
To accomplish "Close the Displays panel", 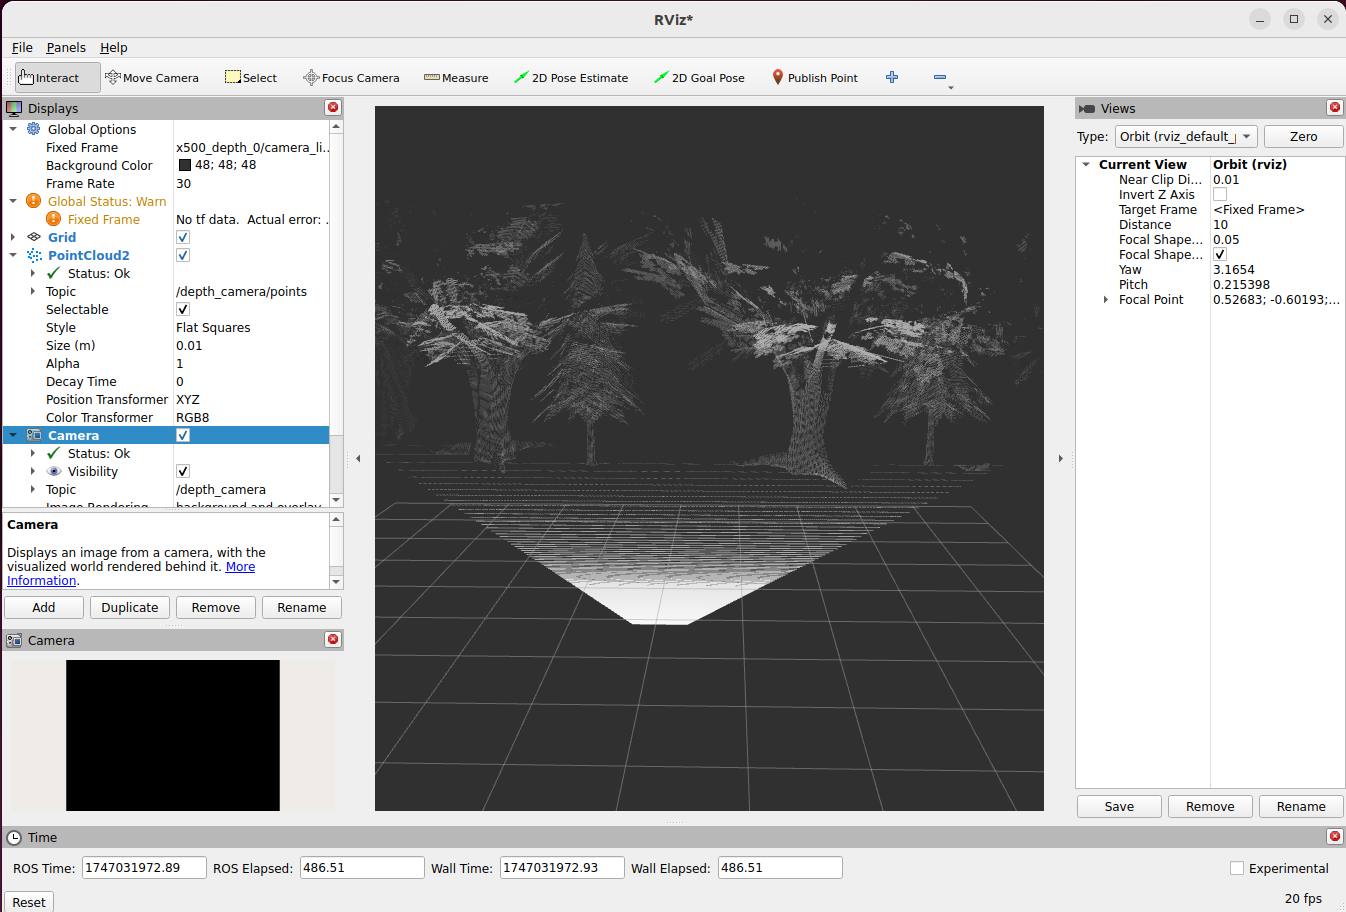I will [x=333, y=107].
